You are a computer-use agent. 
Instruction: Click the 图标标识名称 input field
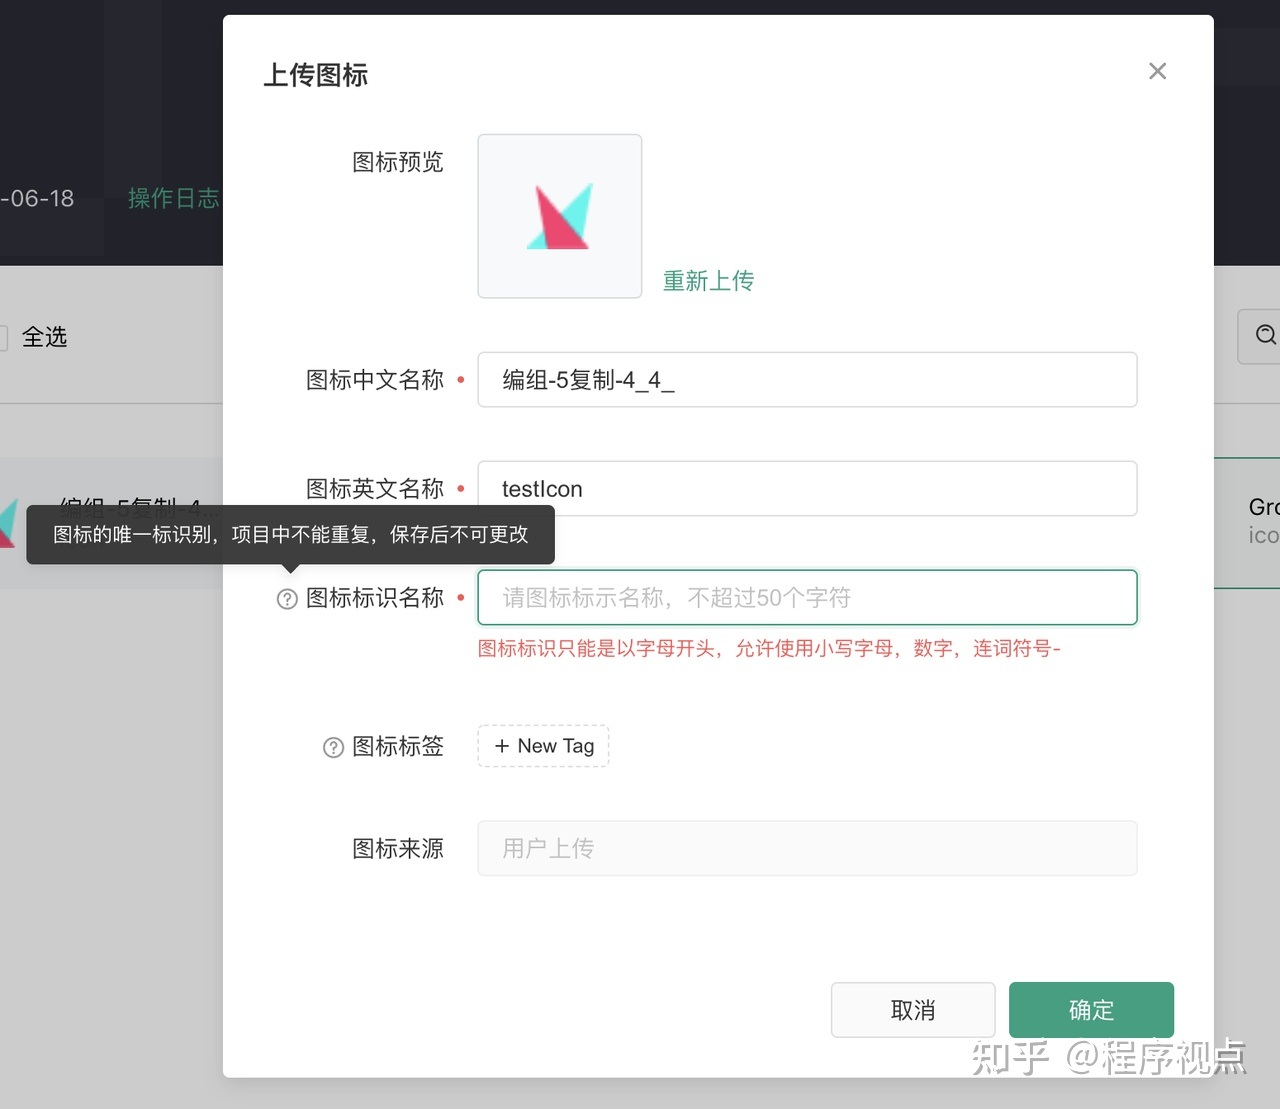coord(807,598)
